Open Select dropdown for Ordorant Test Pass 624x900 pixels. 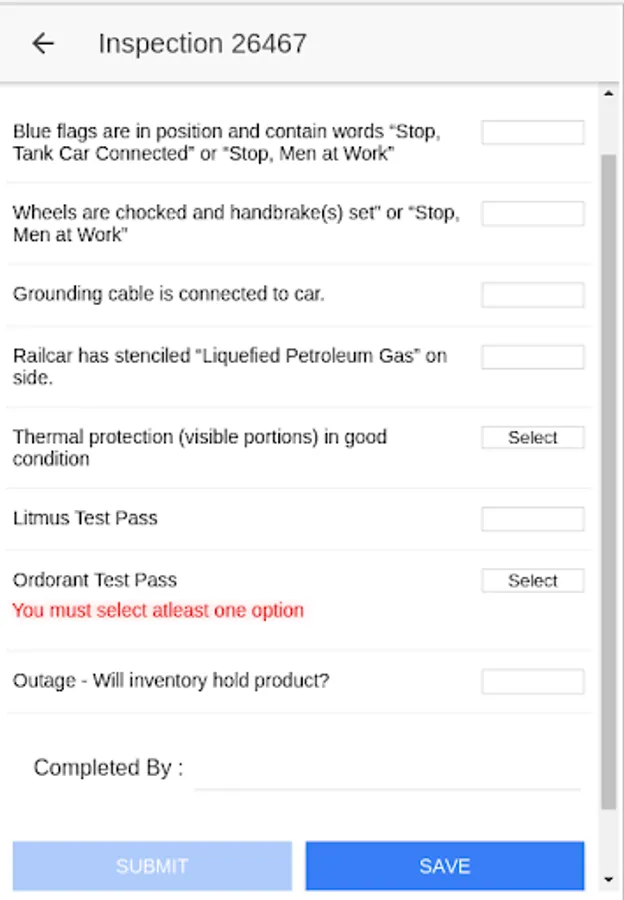[x=532, y=581]
